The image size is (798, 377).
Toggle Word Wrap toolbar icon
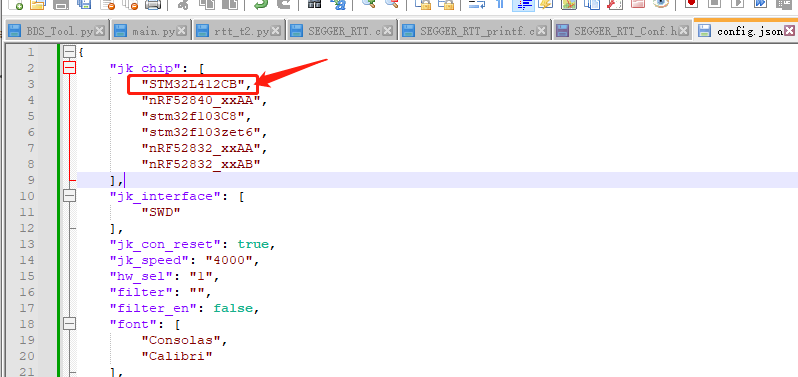[x=477, y=4]
